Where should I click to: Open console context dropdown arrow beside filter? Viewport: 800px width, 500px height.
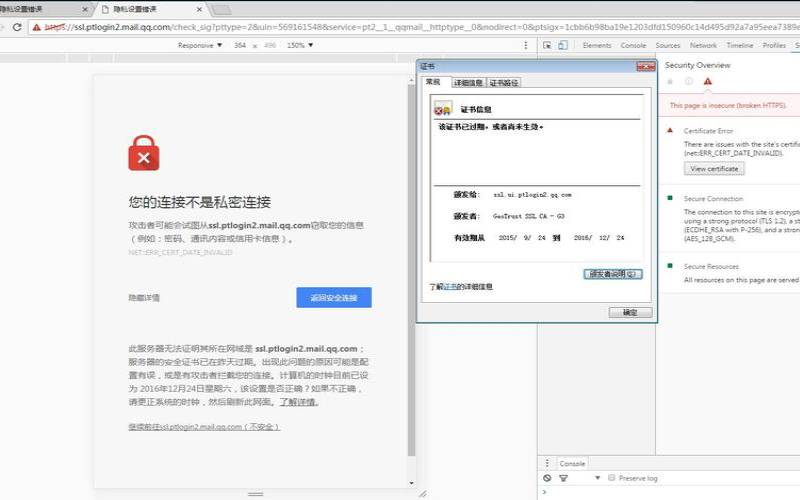pyautogui.click(x=597, y=478)
